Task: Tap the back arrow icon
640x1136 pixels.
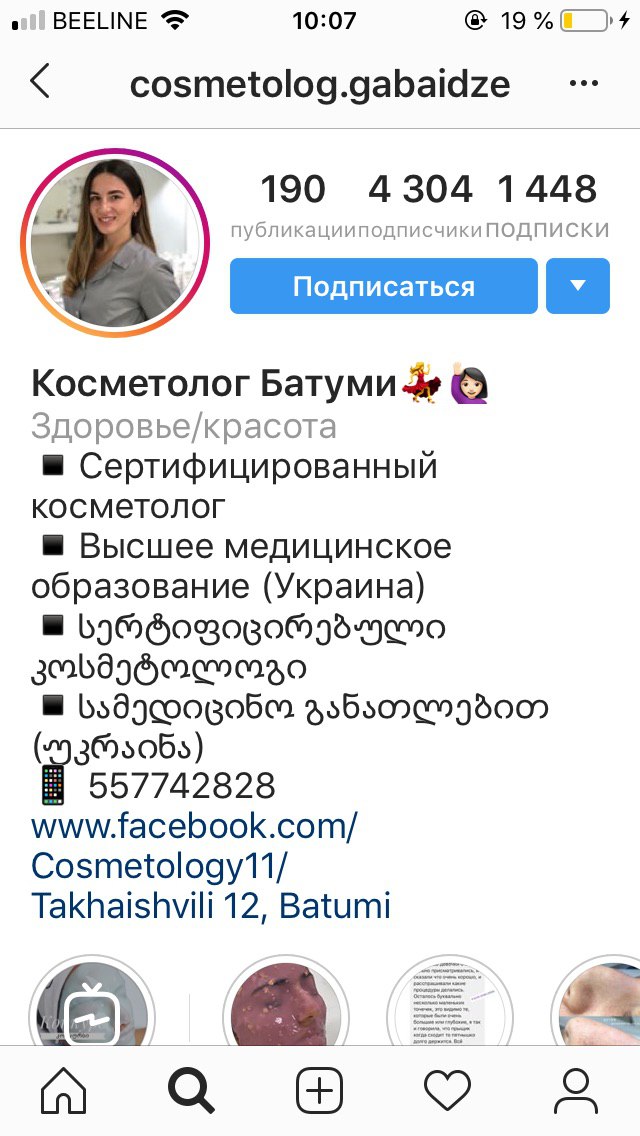Action: point(40,81)
